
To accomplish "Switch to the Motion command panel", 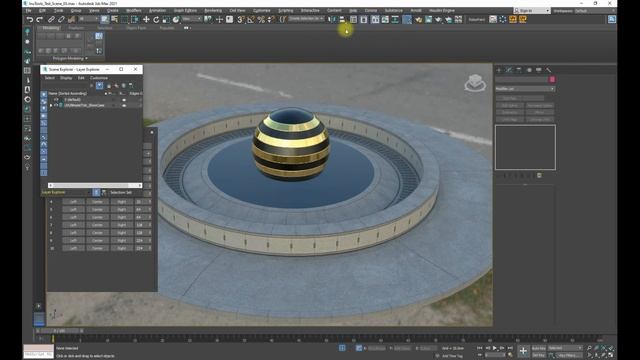I will coord(529,70).
